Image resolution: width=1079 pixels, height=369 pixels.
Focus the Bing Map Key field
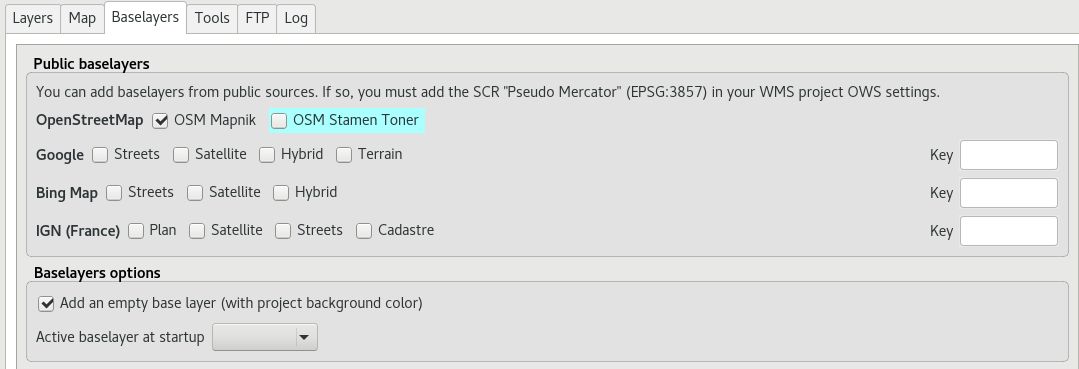(x=1009, y=193)
